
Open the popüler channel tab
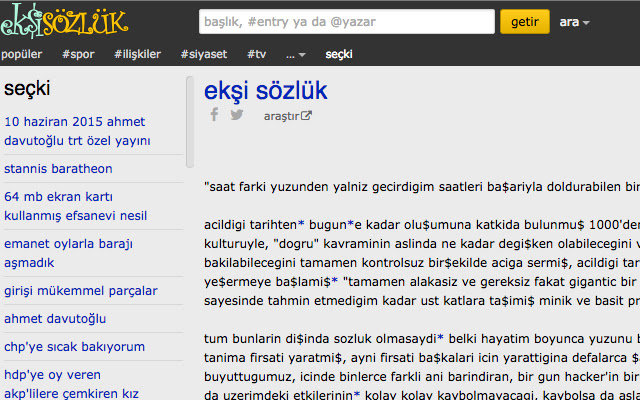tap(21, 54)
